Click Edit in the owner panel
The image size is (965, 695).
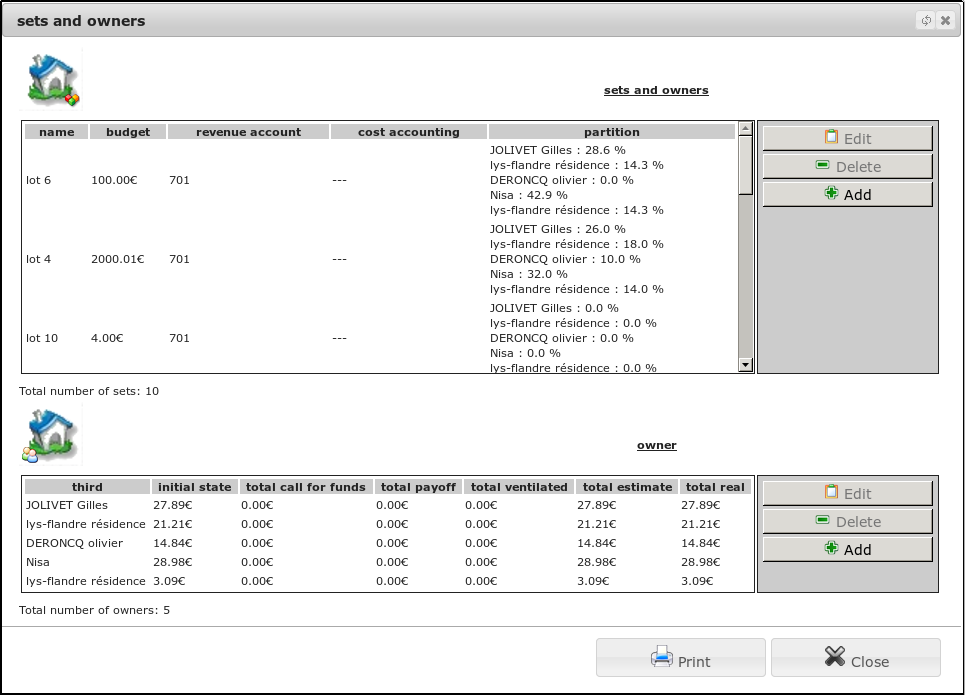point(847,494)
